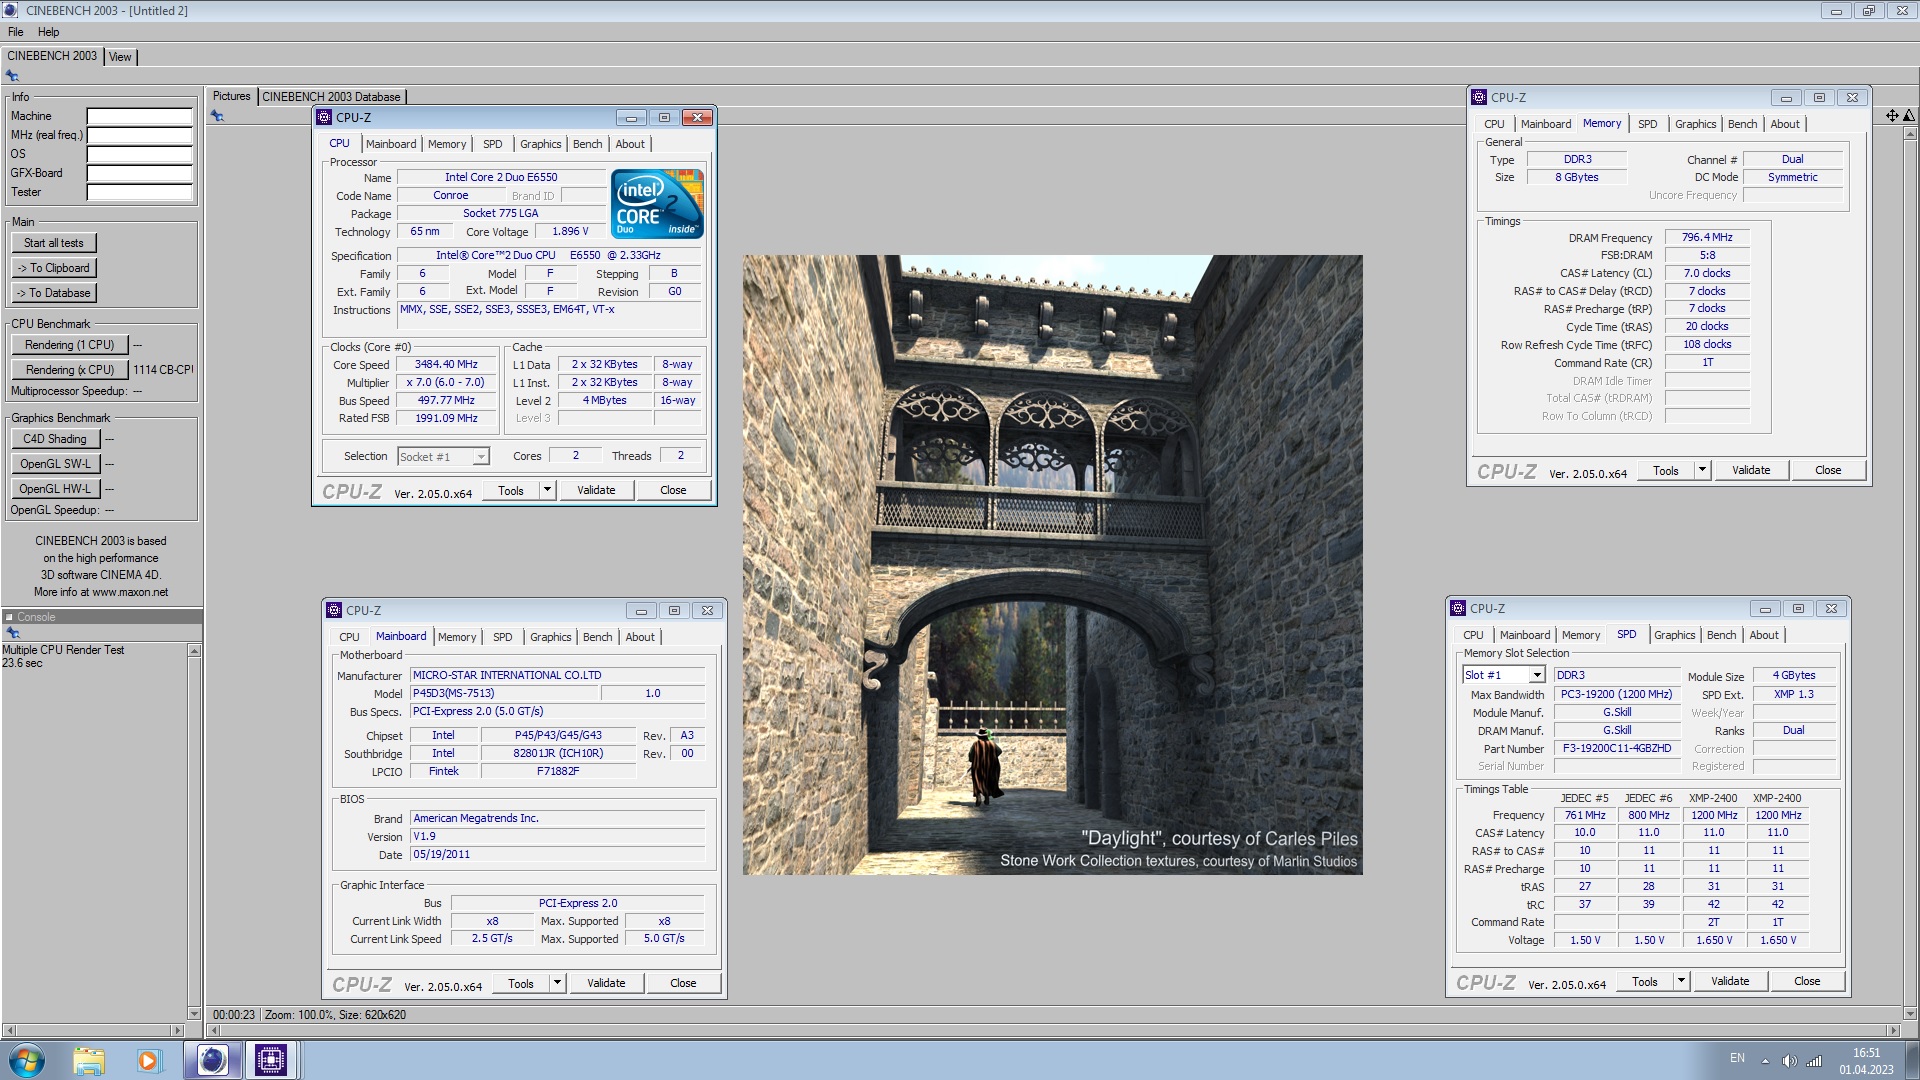Switch to SPD tab in the Mainboard window

click(502, 637)
